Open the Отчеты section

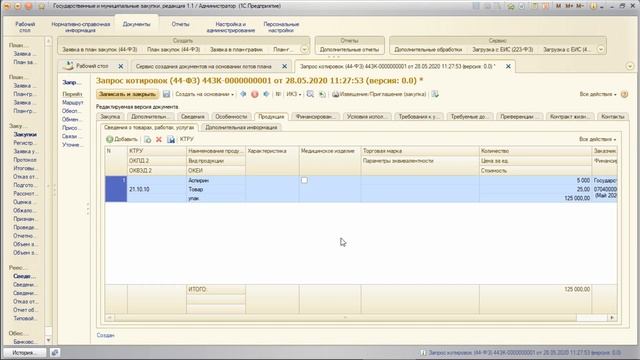(x=180, y=24)
